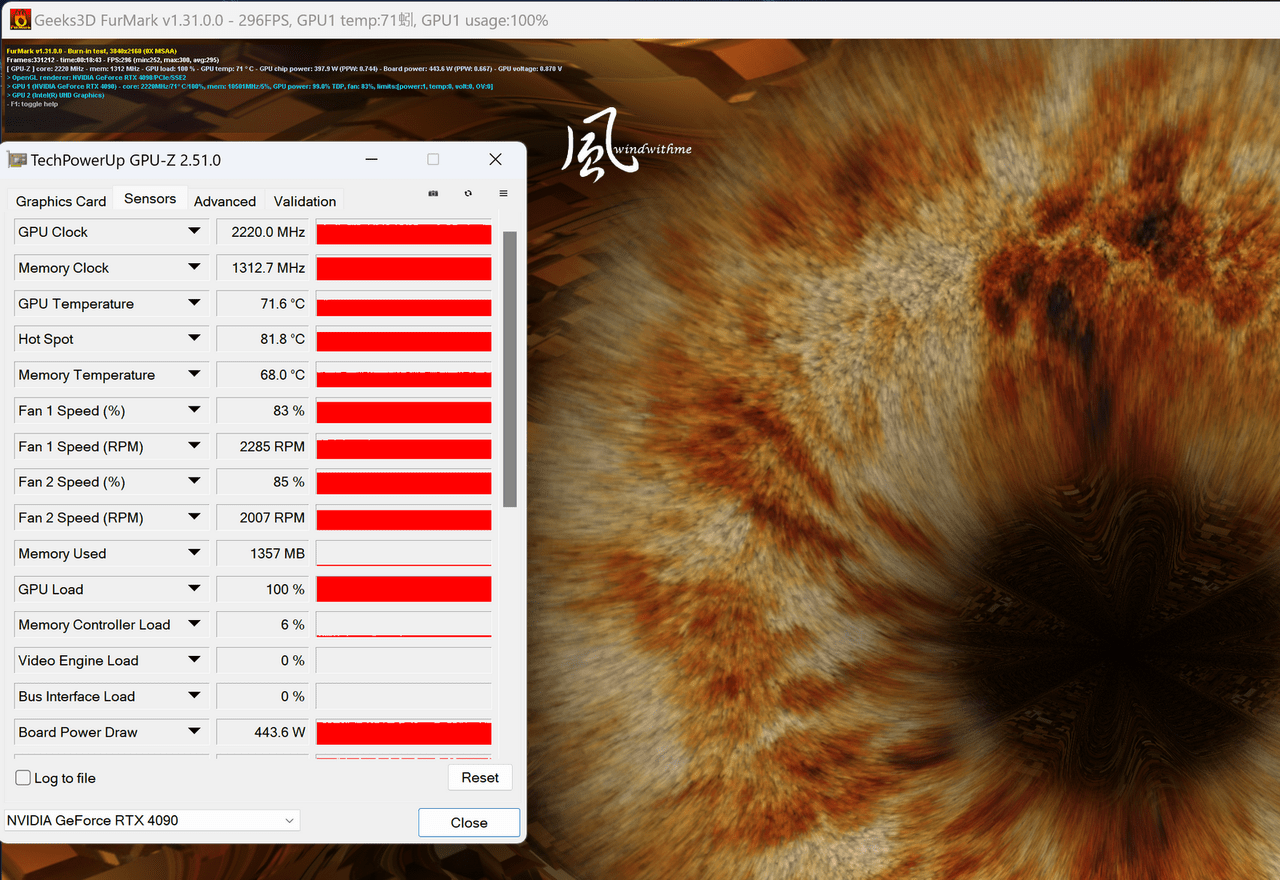1280x880 pixels.
Task: Open the Hot Spot sensor dropdown arrow
Action: point(194,339)
